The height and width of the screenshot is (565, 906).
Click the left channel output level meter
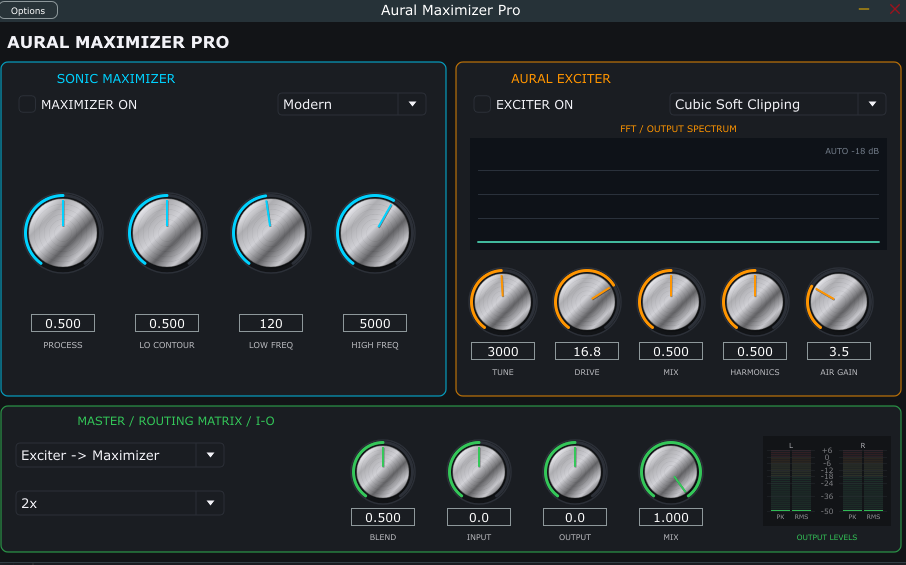coord(790,481)
